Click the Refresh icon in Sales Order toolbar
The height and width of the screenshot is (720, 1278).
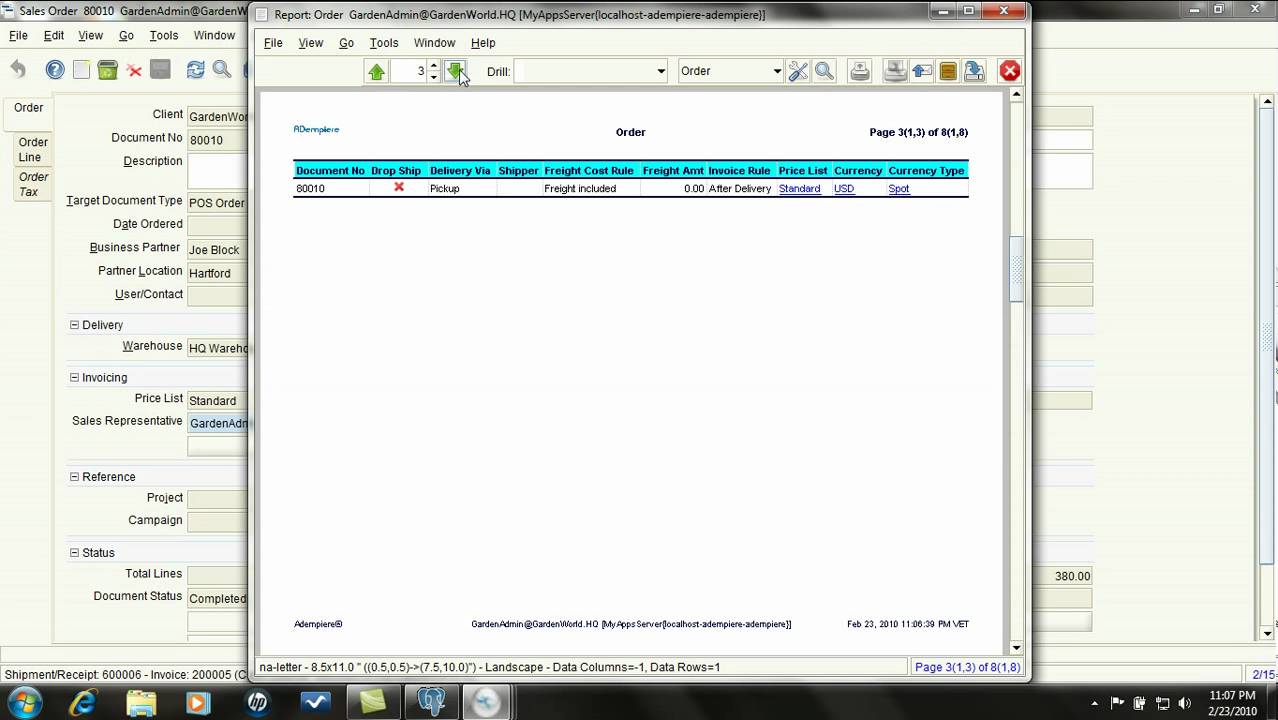(196, 69)
